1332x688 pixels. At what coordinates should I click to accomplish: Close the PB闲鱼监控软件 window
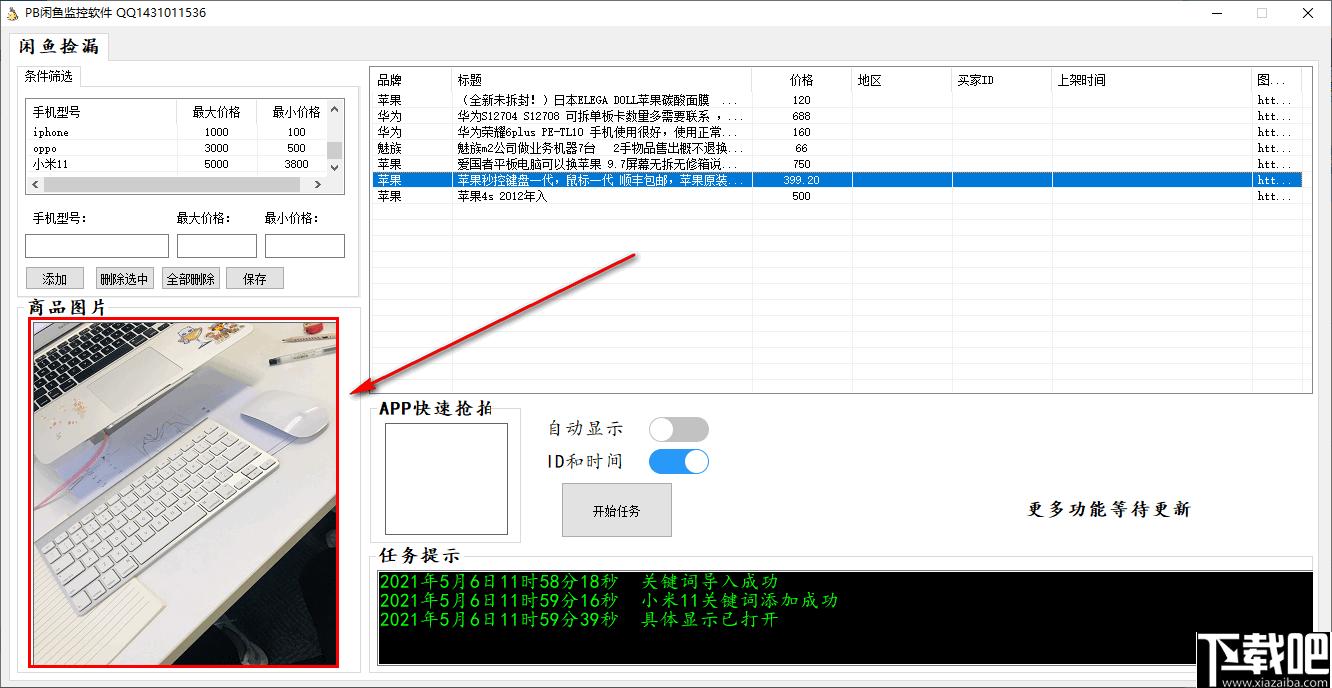(1308, 13)
